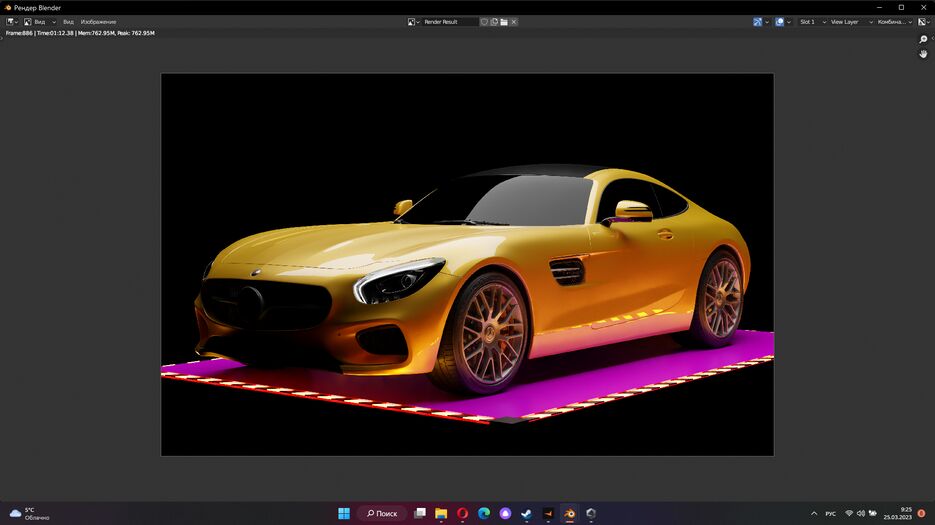Viewport: 935px width, 525px height.
Task: Open the weather widget showing 5°C
Action: (x=29, y=514)
